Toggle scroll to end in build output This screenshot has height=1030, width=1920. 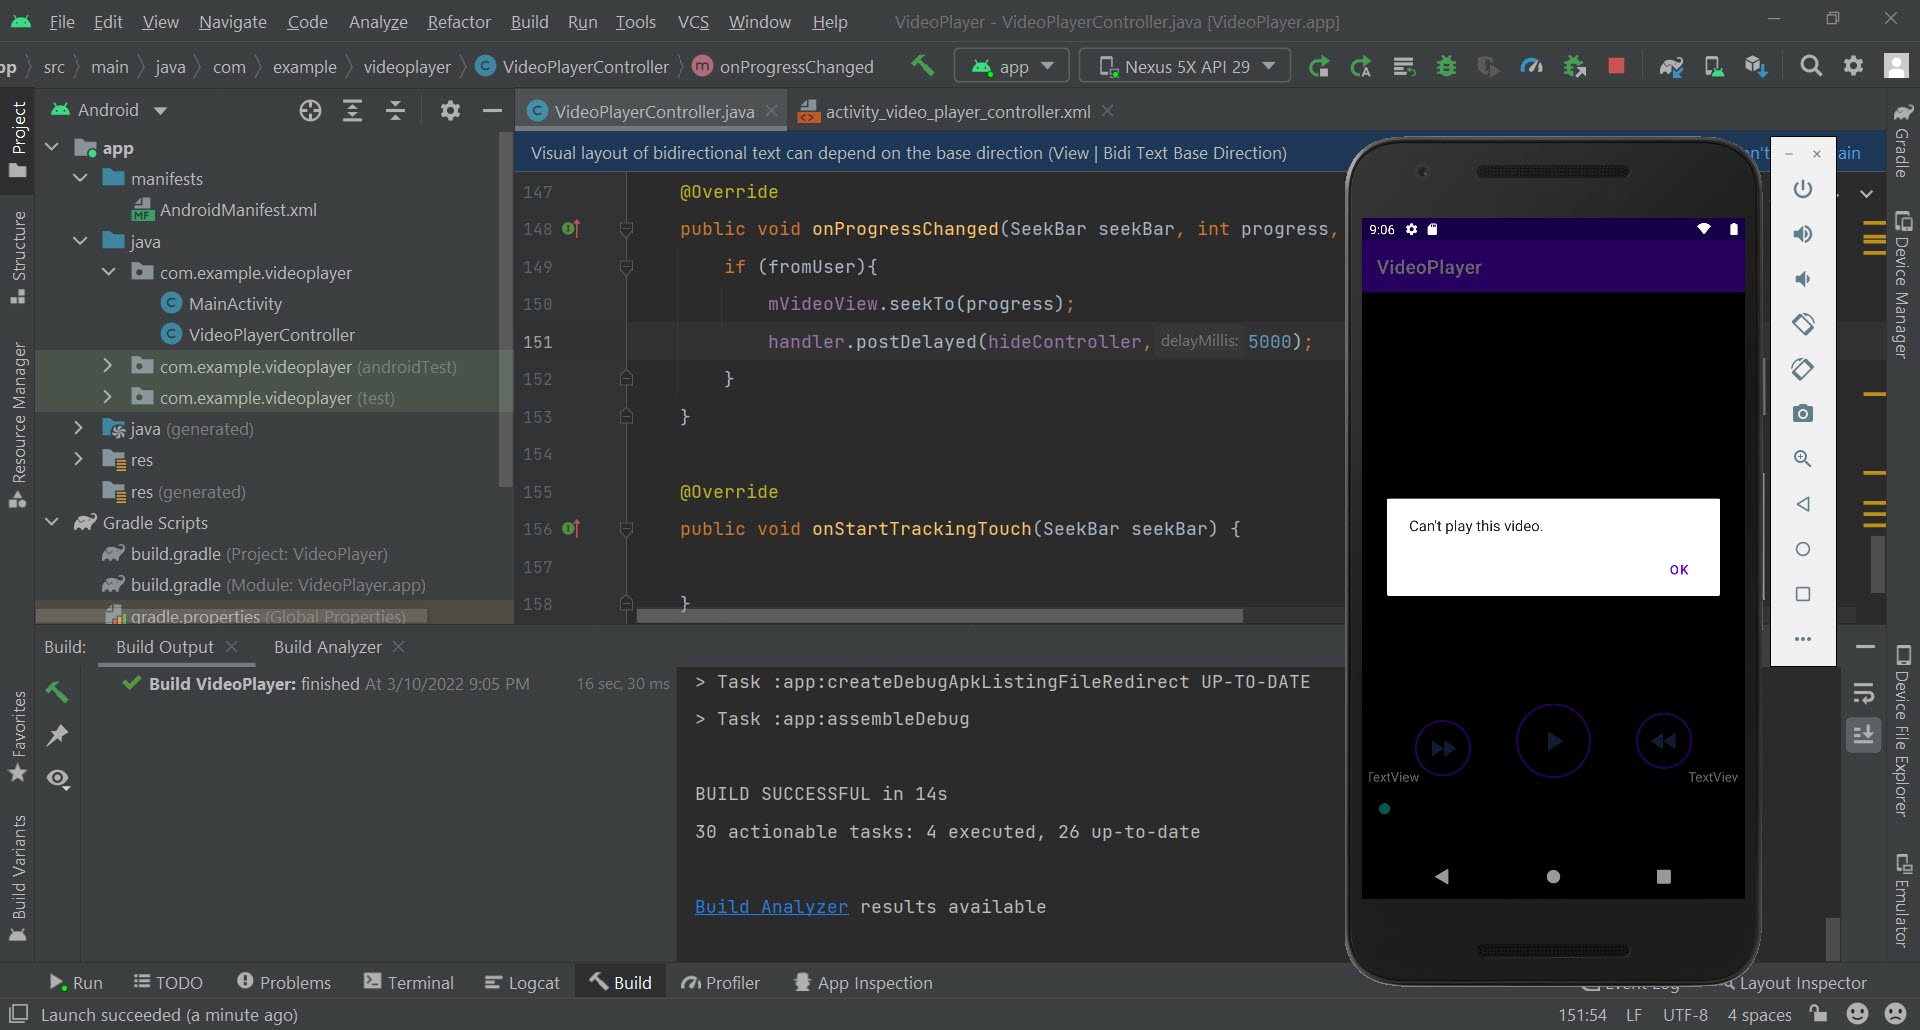(x=1864, y=735)
